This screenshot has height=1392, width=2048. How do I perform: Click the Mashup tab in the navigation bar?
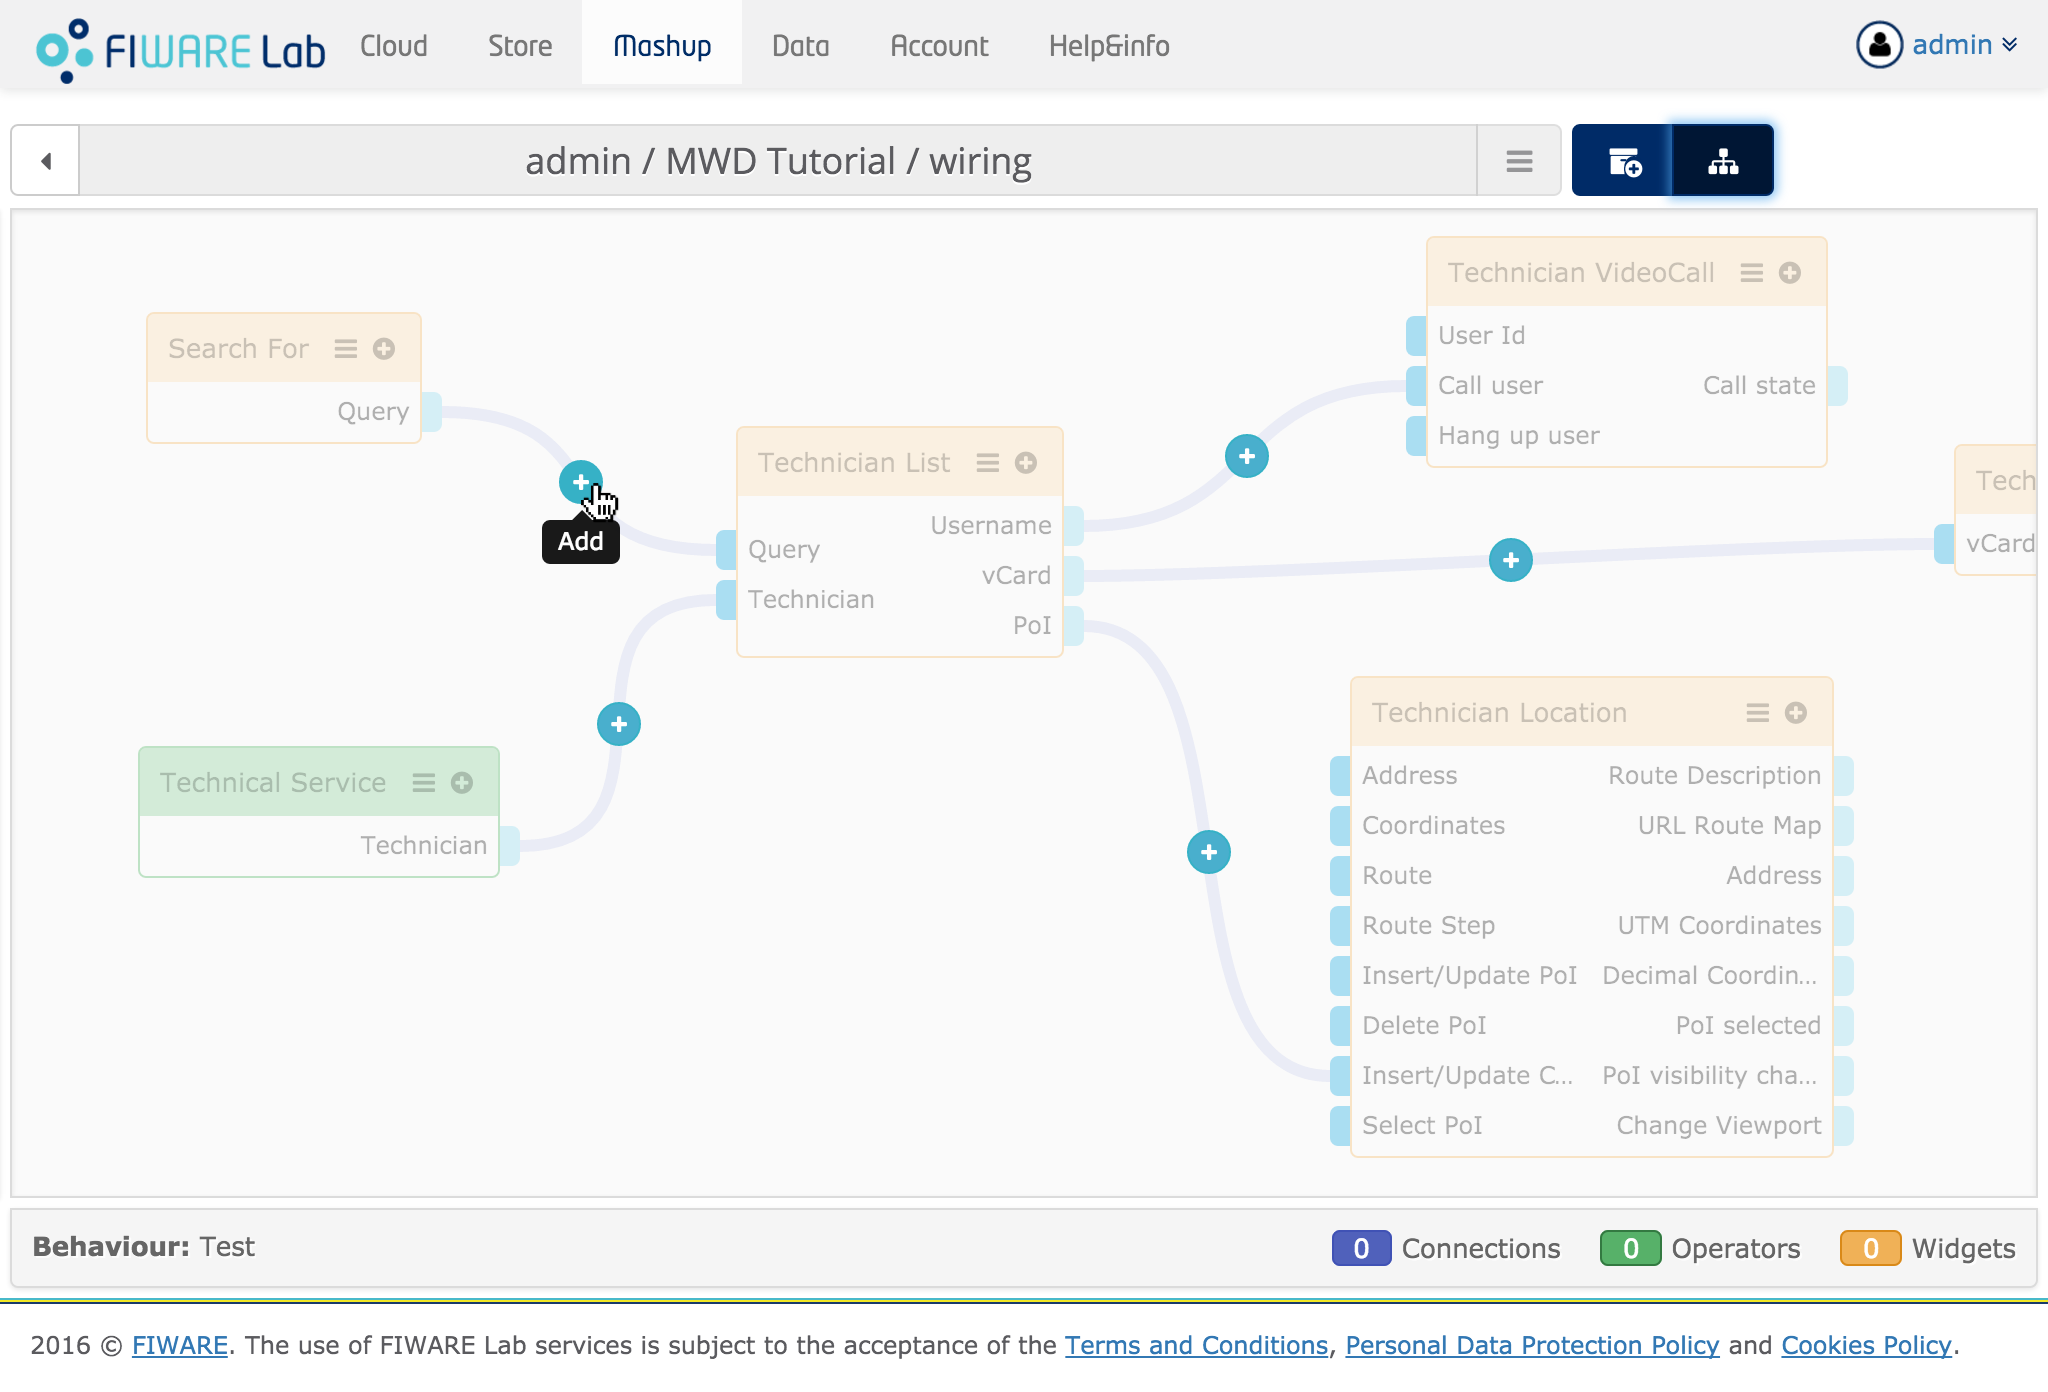pos(662,44)
